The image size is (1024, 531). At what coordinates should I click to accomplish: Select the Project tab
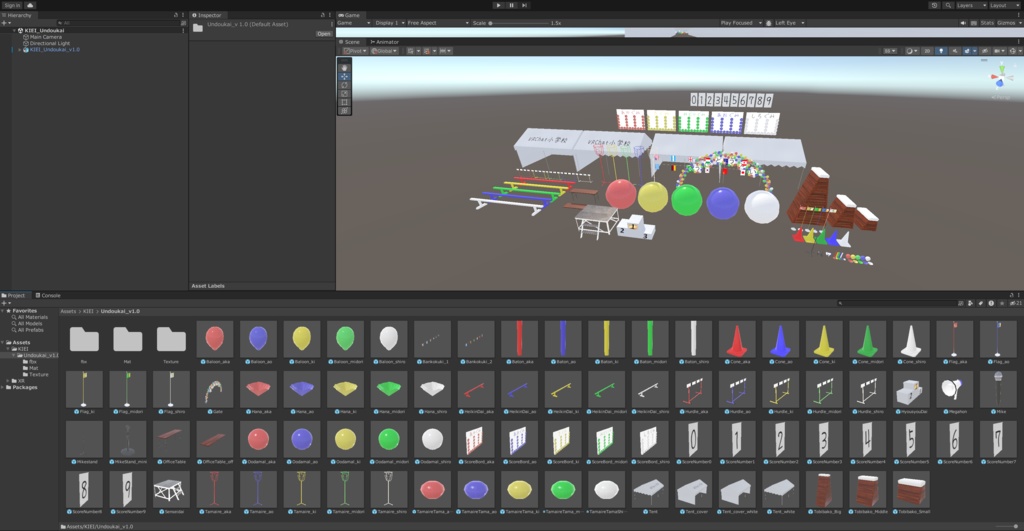14,295
